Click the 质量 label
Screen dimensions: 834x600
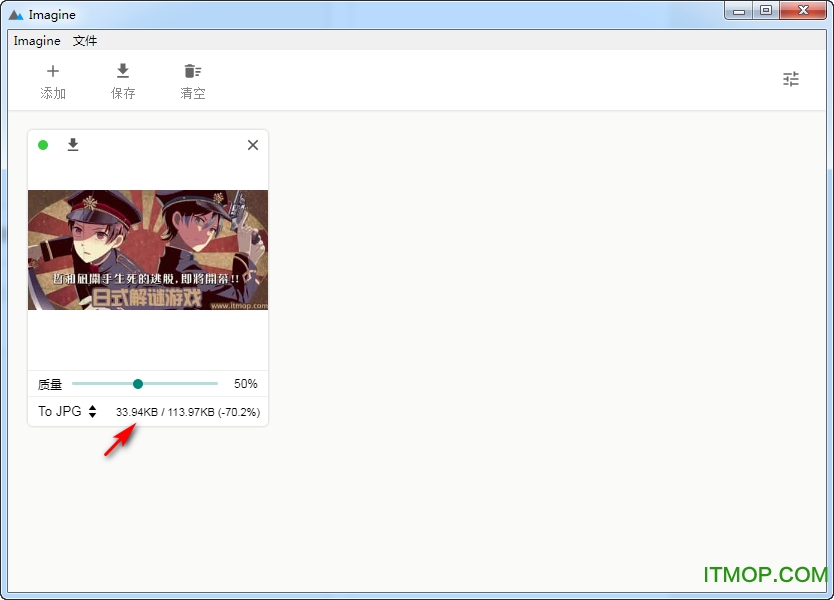pyautogui.click(x=50, y=384)
